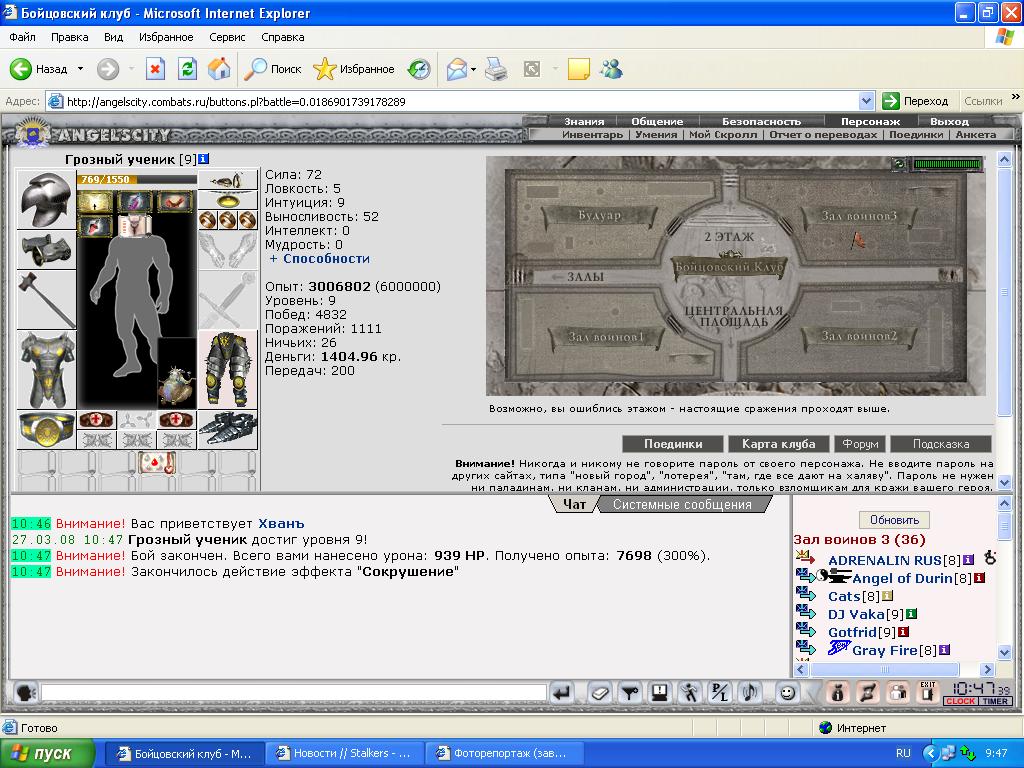This screenshot has width=1024, height=768.
Task: Open the Файл menu
Action: [22, 37]
